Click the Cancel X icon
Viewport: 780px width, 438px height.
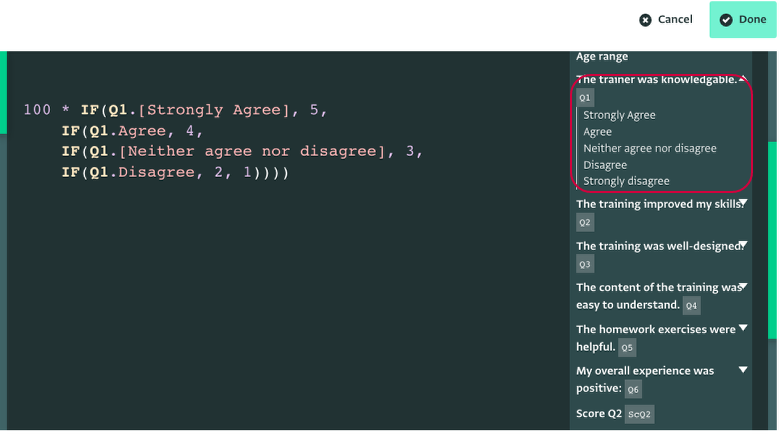(645, 20)
